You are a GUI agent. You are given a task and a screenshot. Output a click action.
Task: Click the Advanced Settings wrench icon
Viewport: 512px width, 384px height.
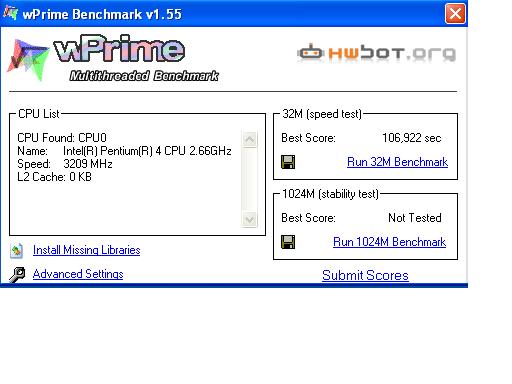17,275
